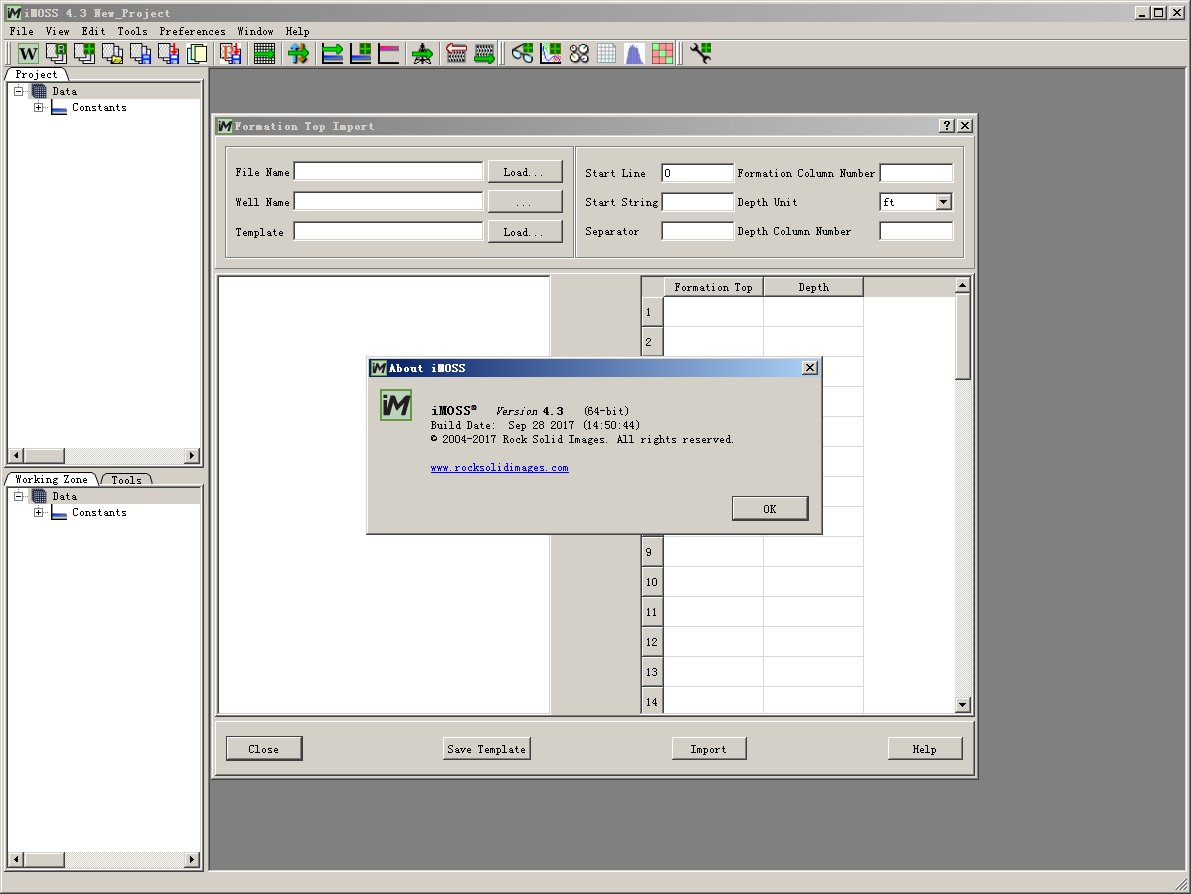The height and width of the screenshot is (894, 1191).
Task: Click the question mark help button in import title bar
Action: pos(946,126)
